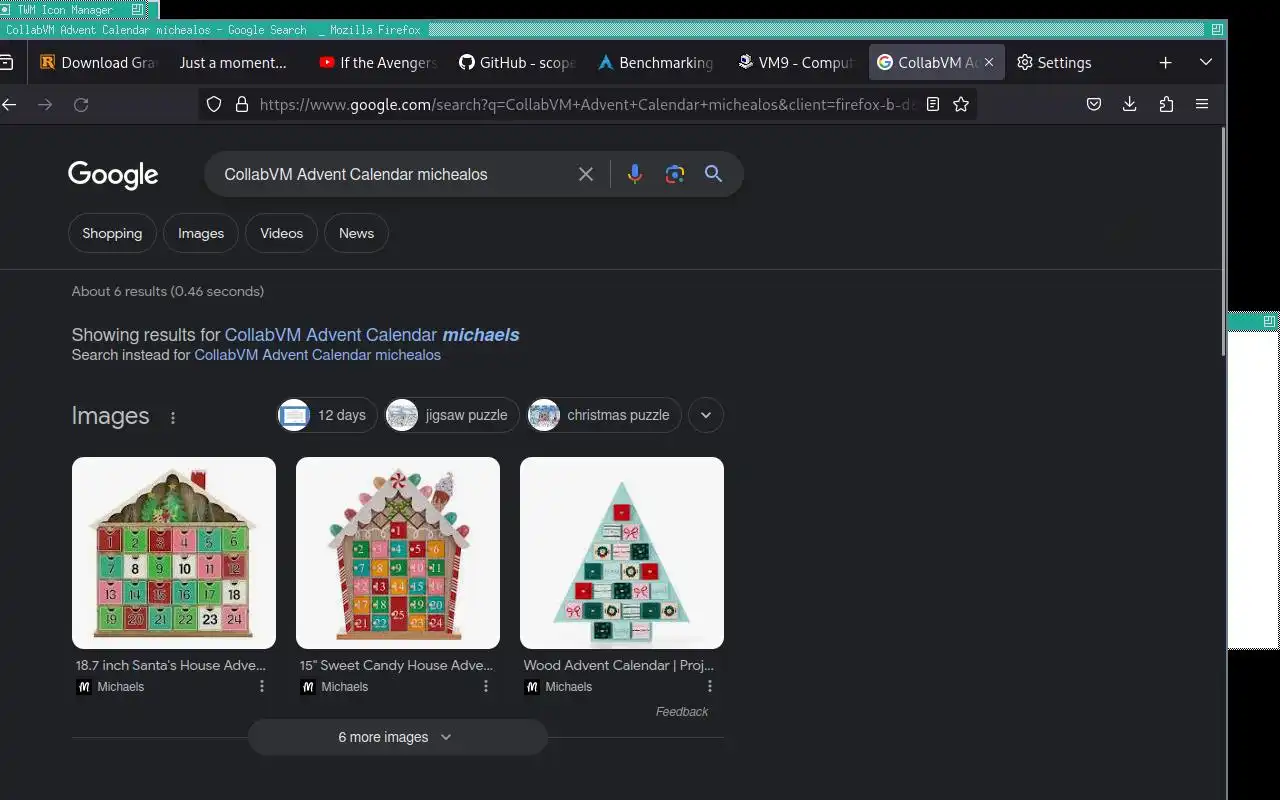Toggle reader view in the address bar
Viewport: 1280px width, 800px height.
[x=933, y=104]
